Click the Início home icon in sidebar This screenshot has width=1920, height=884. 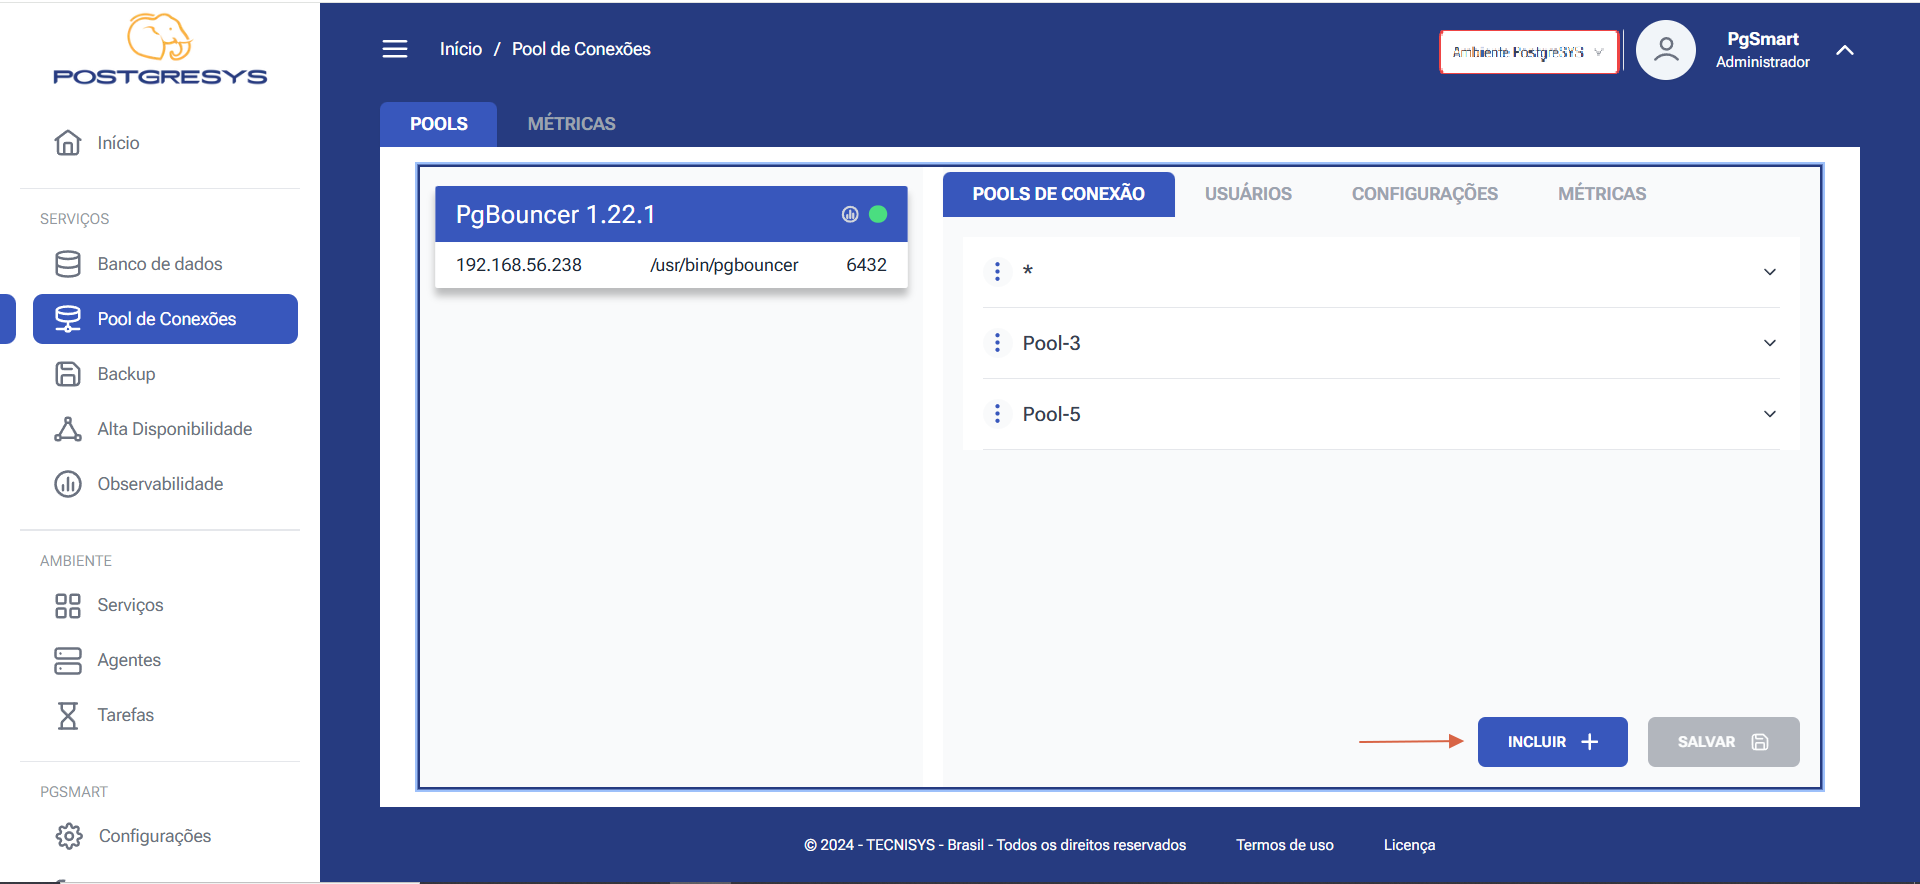tap(68, 143)
